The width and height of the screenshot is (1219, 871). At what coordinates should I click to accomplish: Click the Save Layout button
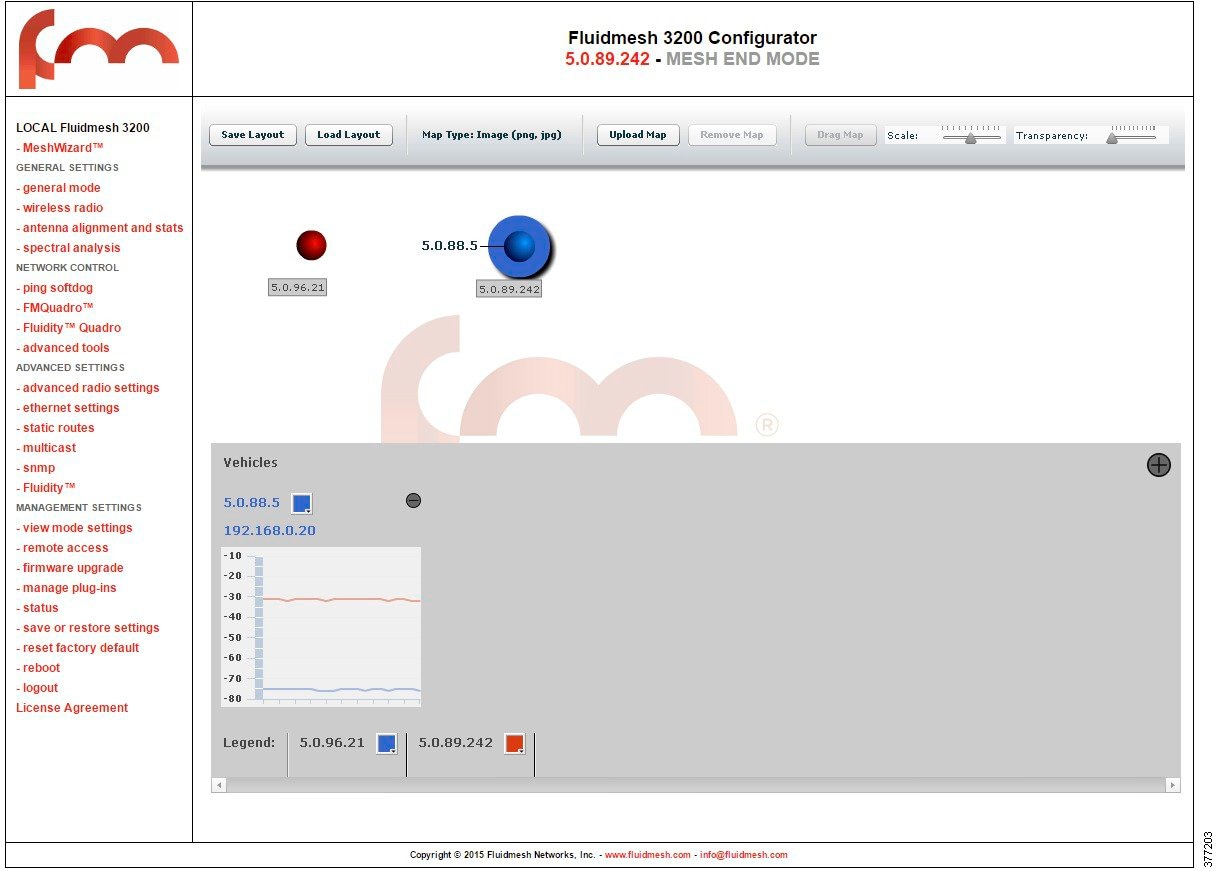tap(253, 135)
